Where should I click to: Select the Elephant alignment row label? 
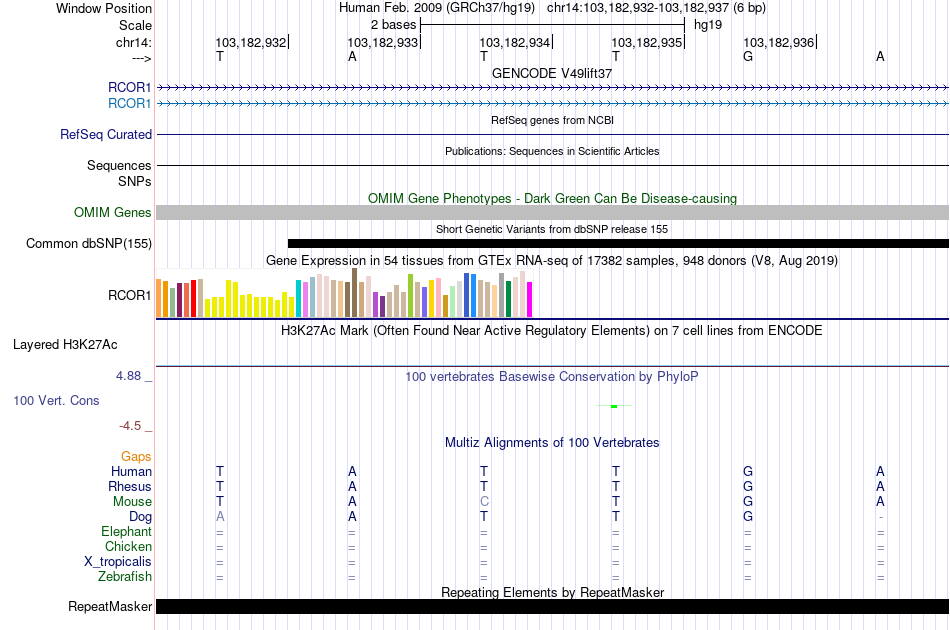[x=126, y=531]
